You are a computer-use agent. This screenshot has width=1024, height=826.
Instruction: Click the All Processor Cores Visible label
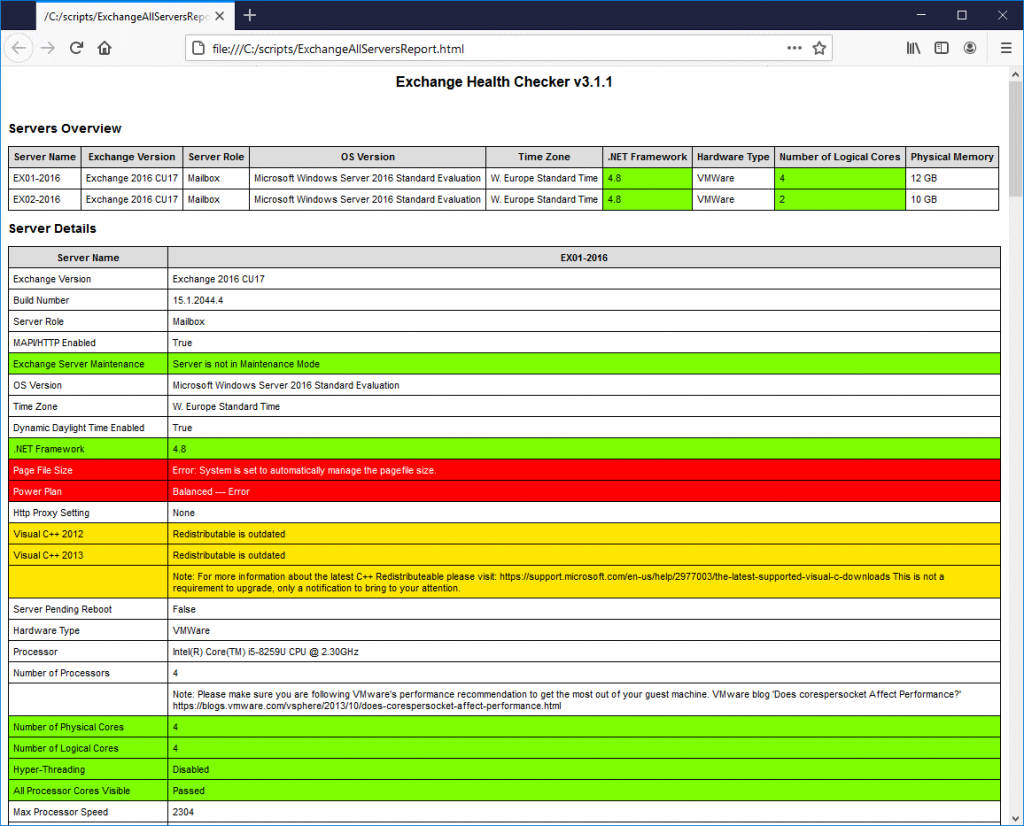(72, 791)
